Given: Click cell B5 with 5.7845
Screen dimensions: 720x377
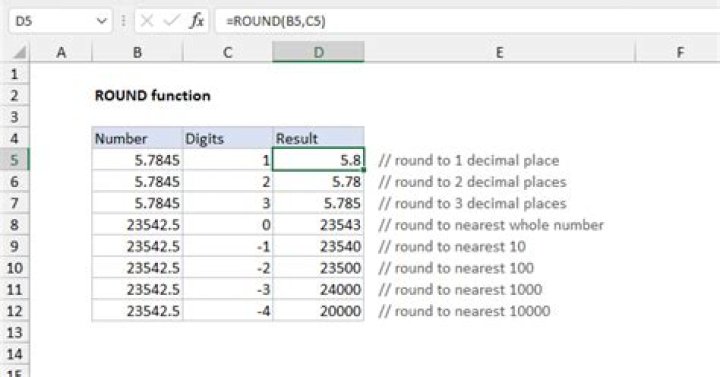Looking at the screenshot, I should [x=137, y=160].
